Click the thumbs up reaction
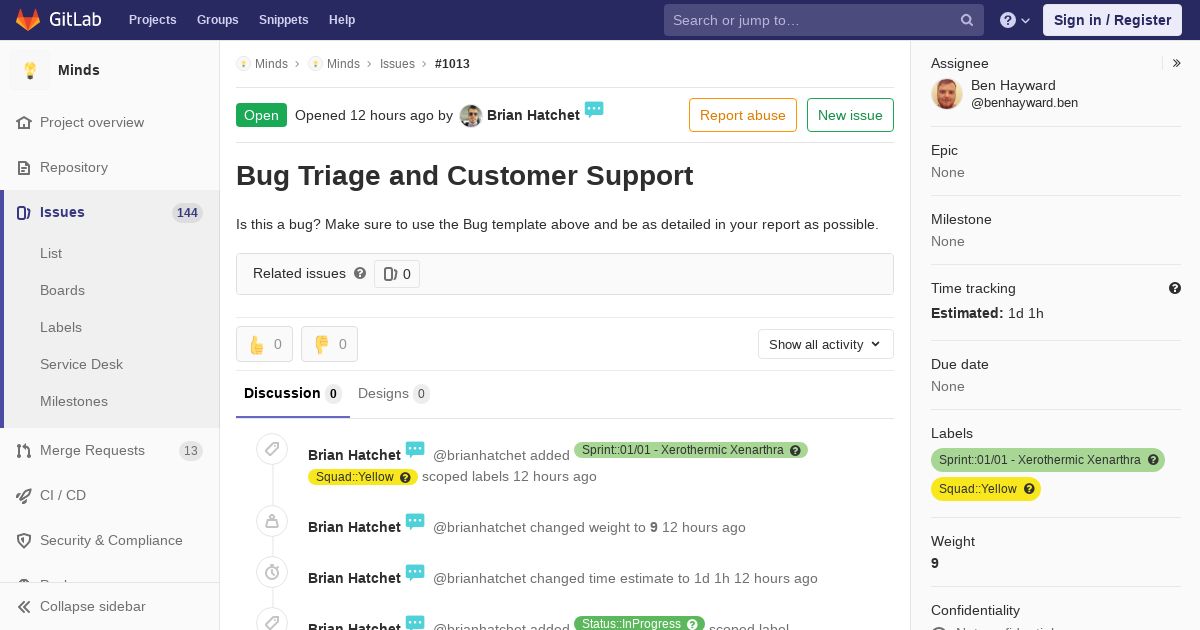Screen dimensions: 1200x630 click(x=264, y=344)
